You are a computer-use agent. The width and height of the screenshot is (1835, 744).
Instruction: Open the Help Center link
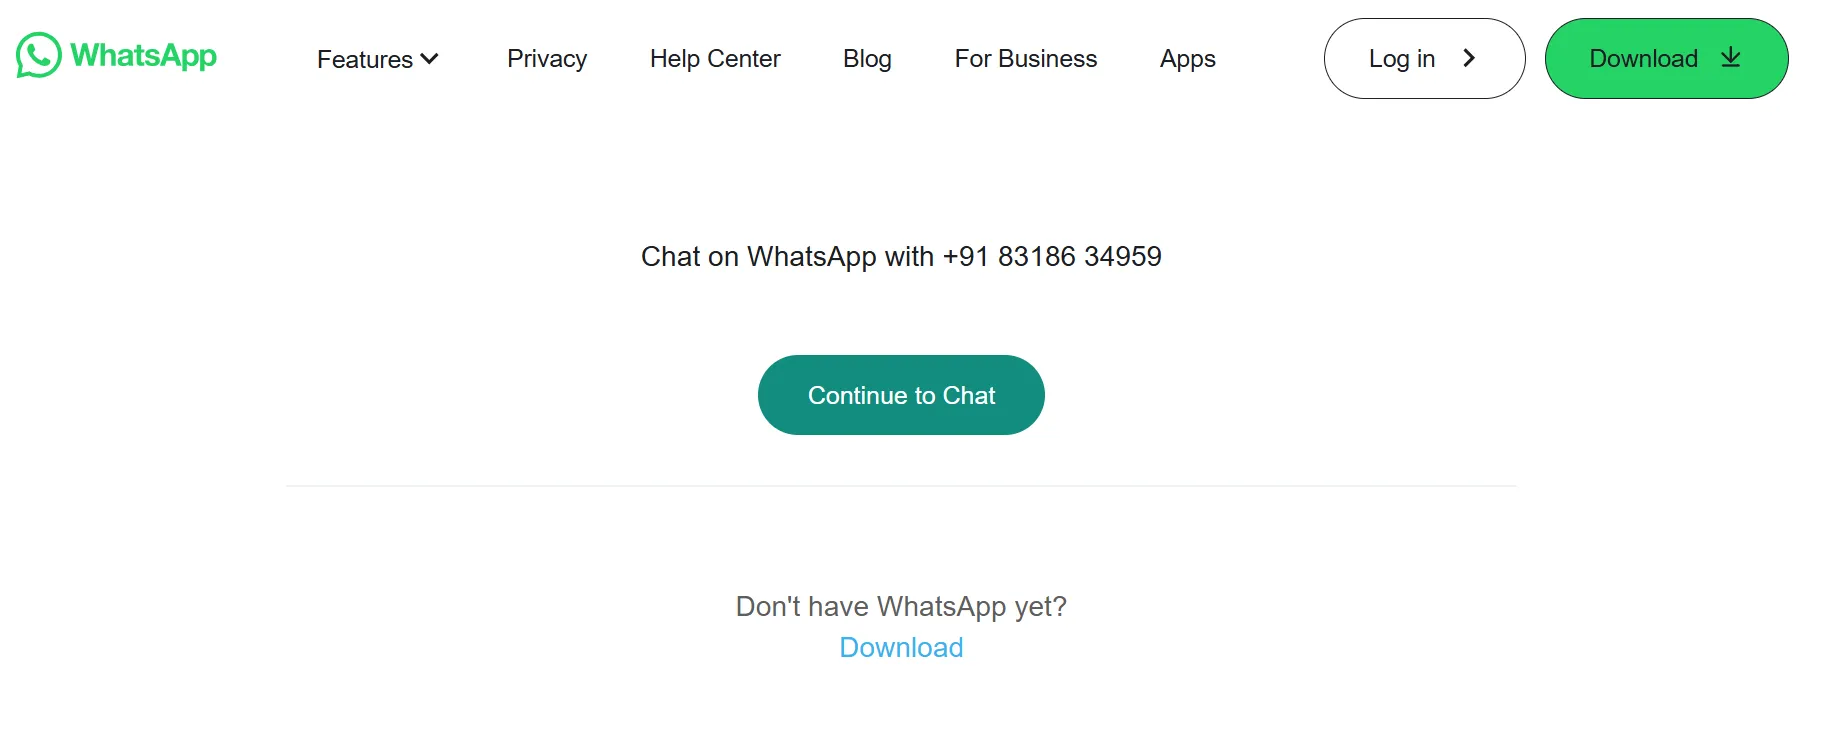click(x=715, y=59)
